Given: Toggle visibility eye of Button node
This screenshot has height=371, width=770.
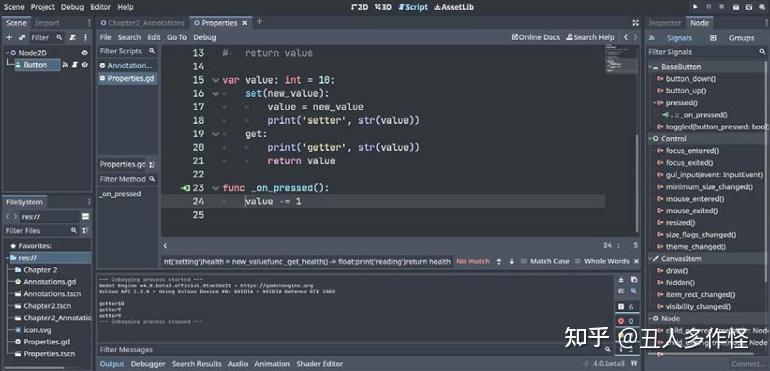Looking at the screenshot, I should (x=84, y=65).
